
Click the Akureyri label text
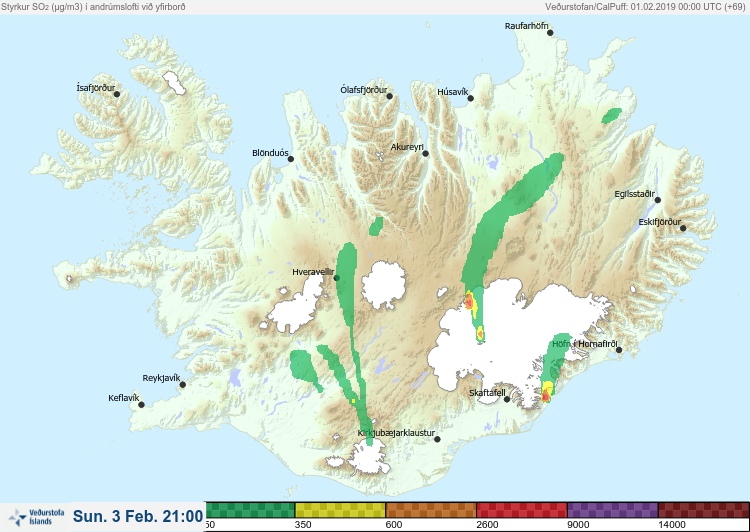(407, 147)
